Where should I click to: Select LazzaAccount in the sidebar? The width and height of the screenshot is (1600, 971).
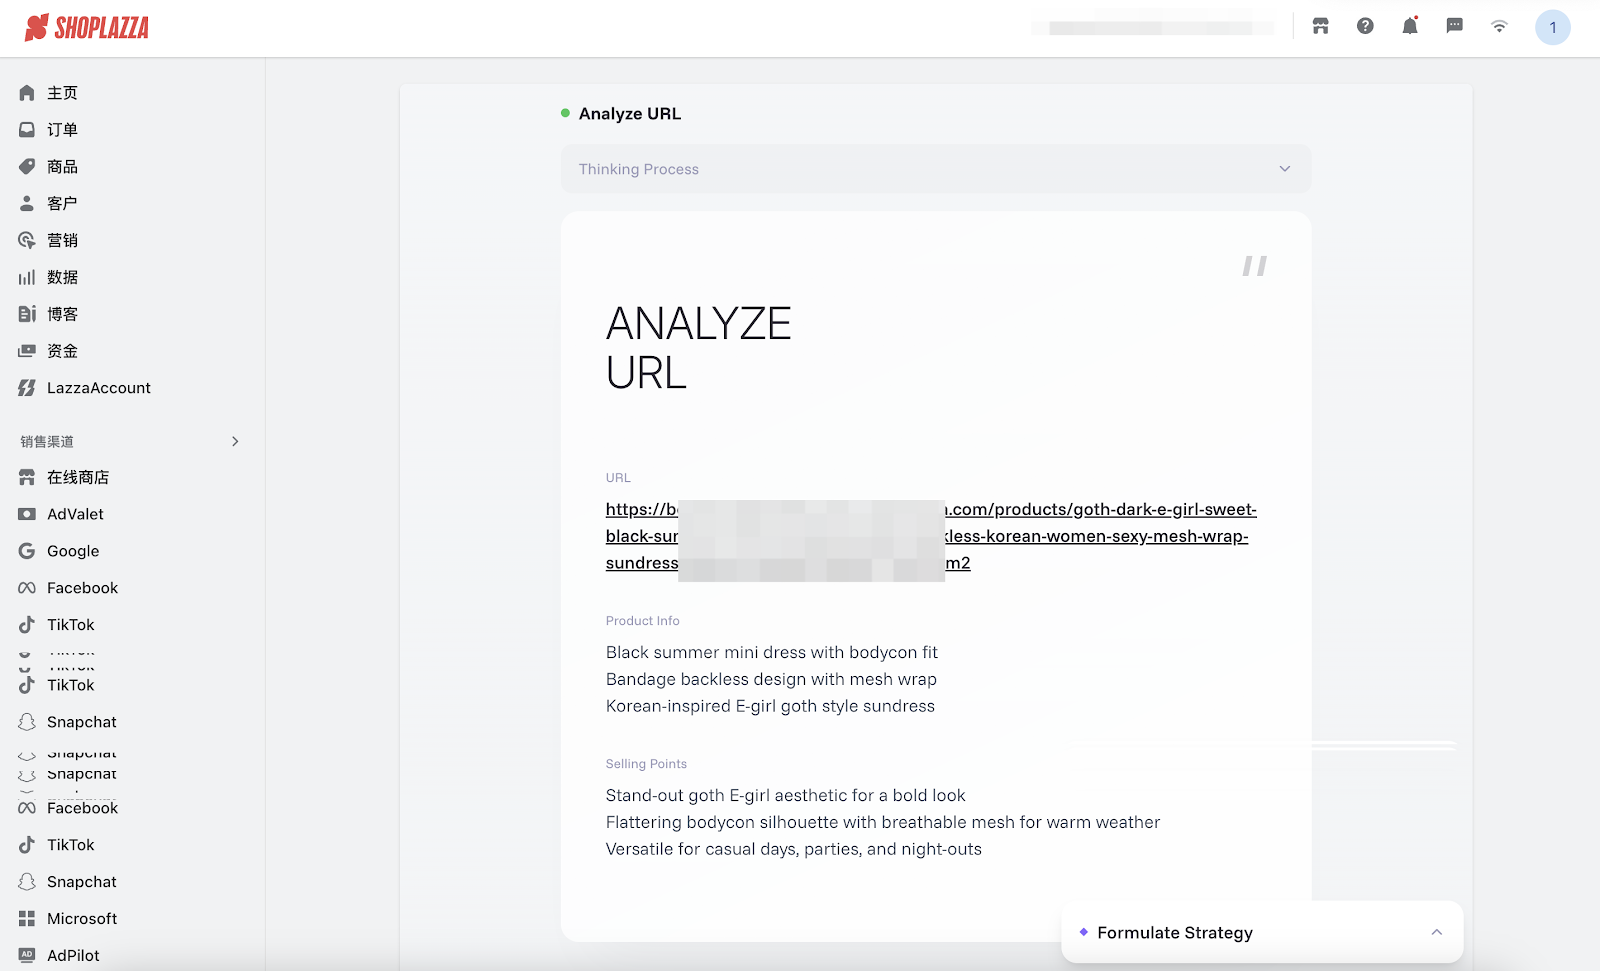tap(98, 388)
